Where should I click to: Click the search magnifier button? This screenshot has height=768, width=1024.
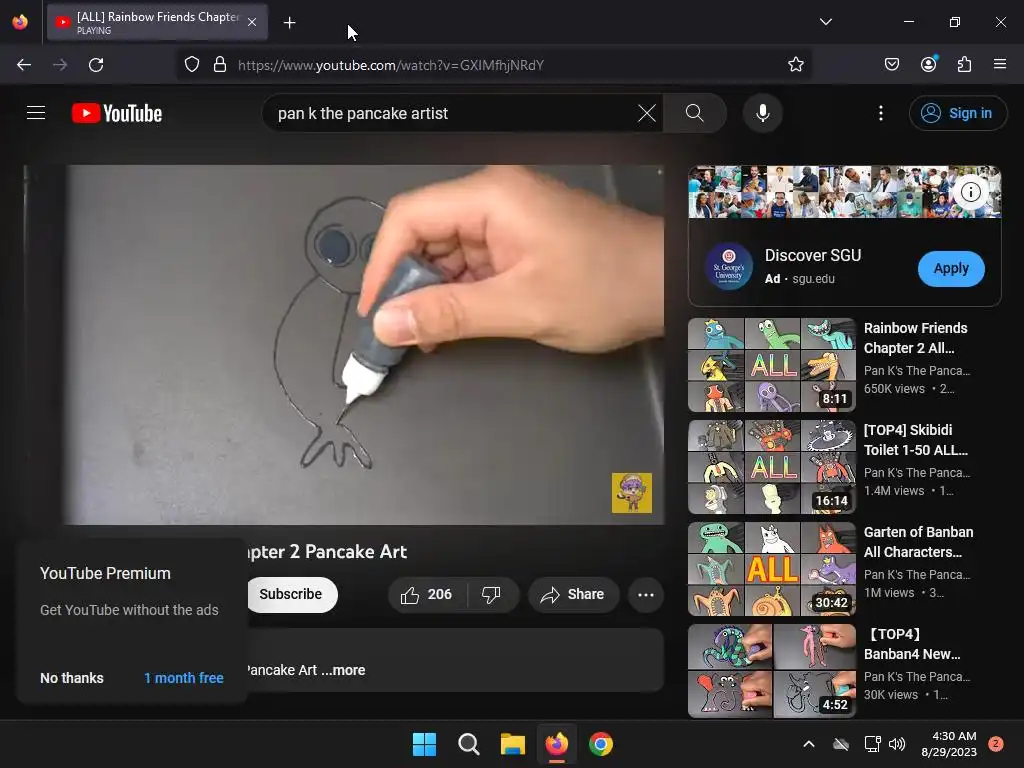coord(695,113)
